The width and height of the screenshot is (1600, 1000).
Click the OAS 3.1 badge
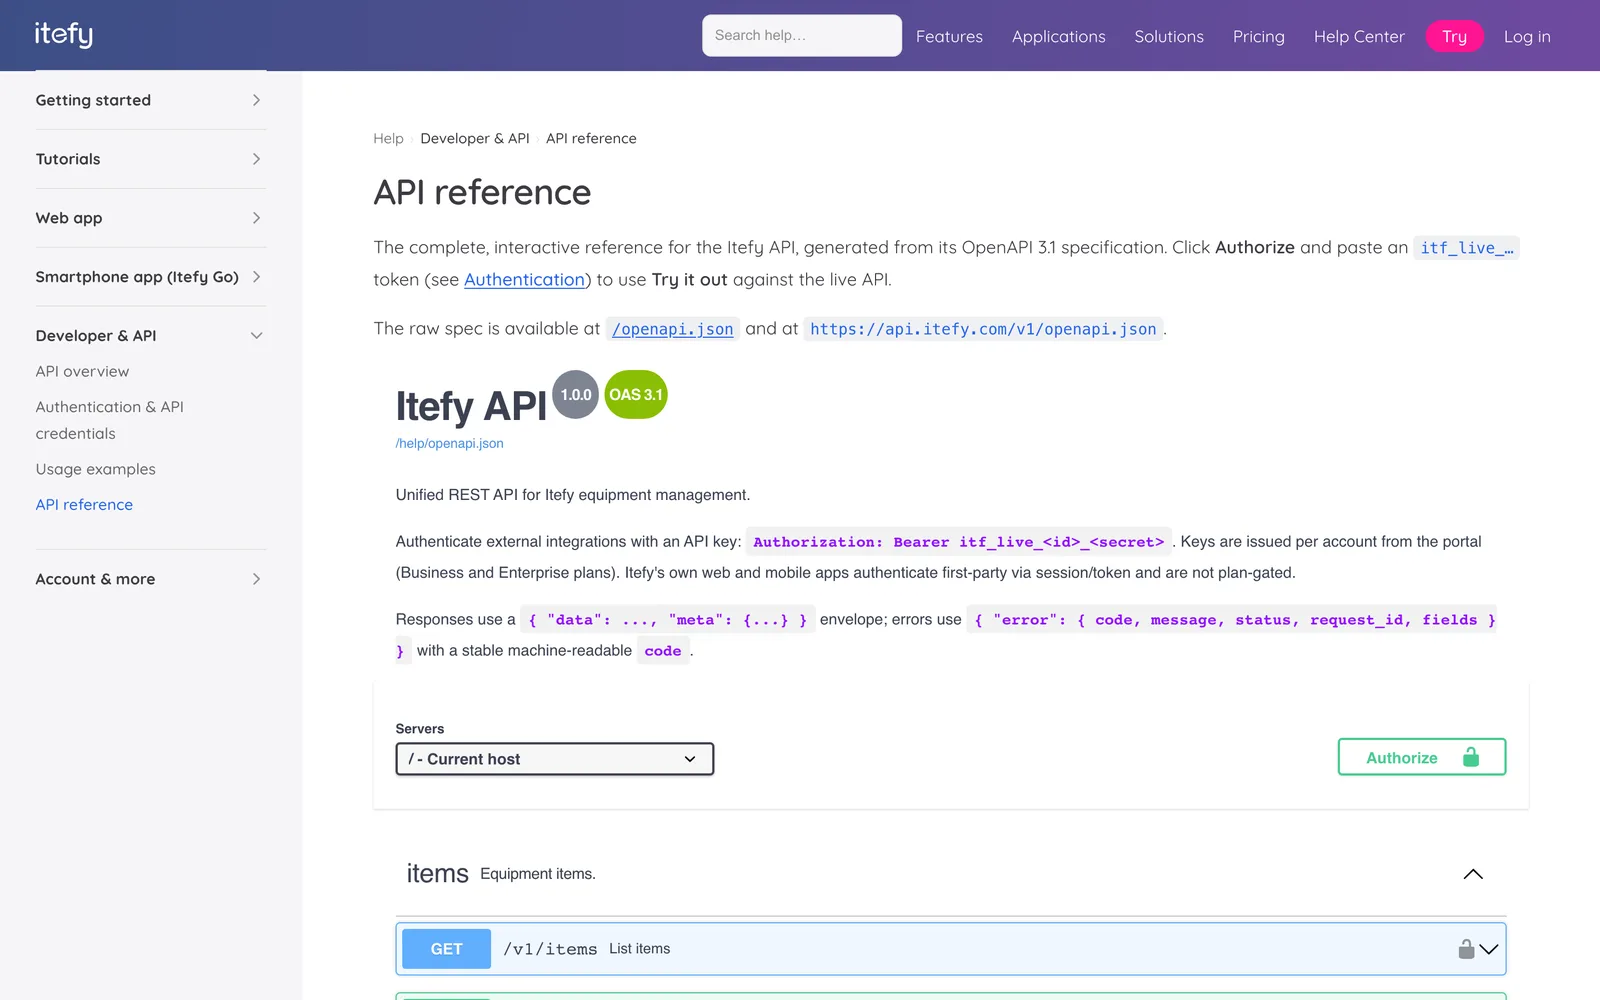click(x=636, y=394)
